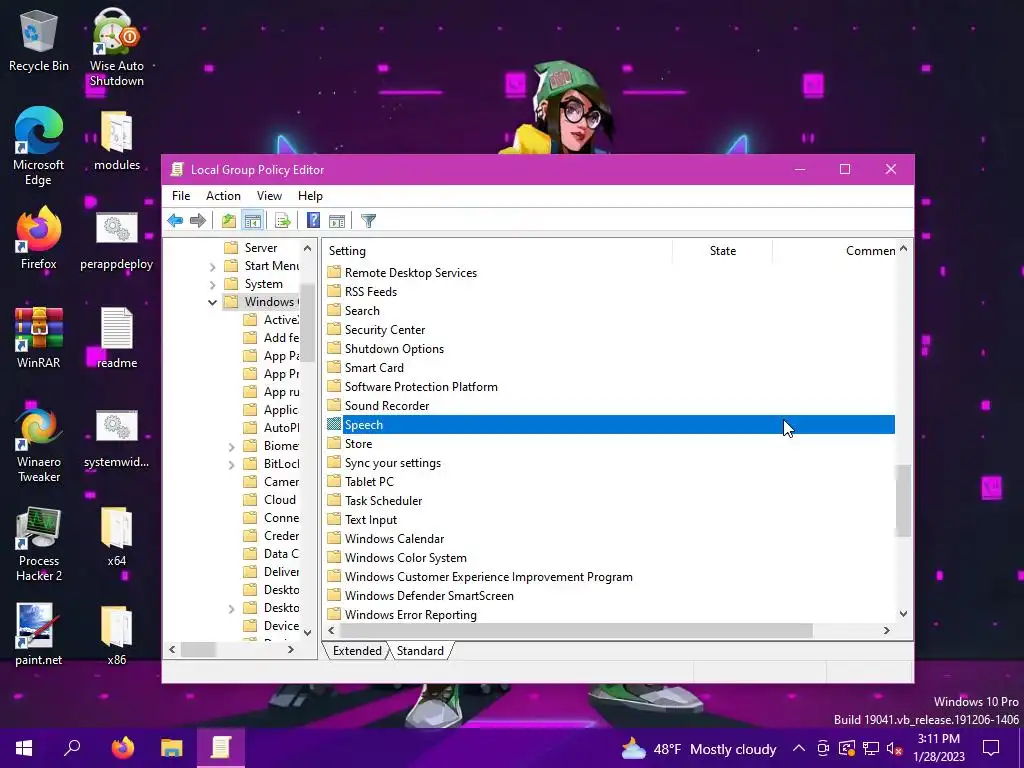Image resolution: width=1024 pixels, height=768 pixels.
Task: Click tree pane scroll down arrow
Action: (307, 633)
